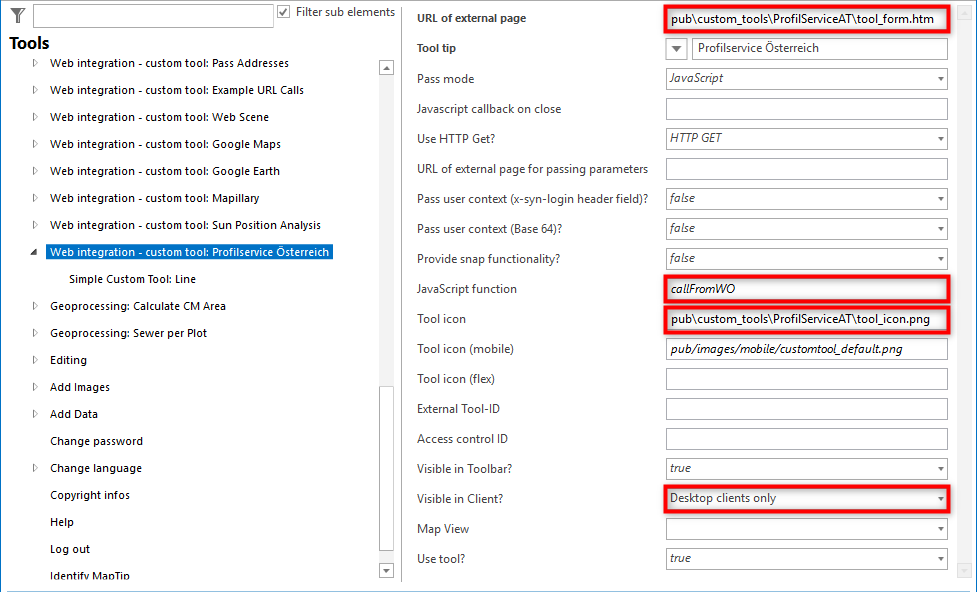Open the Use HTTP Get? dropdown
977x592 pixels.
click(938, 138)
